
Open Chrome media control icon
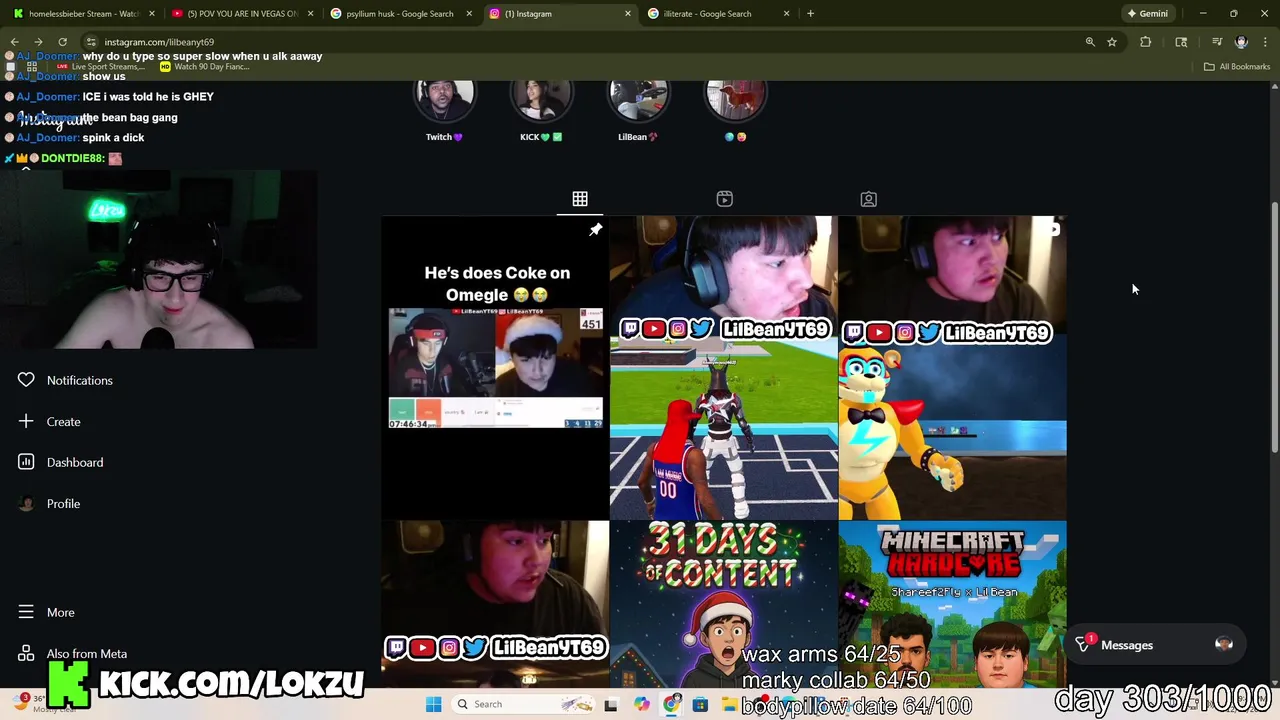[1217, 42]
